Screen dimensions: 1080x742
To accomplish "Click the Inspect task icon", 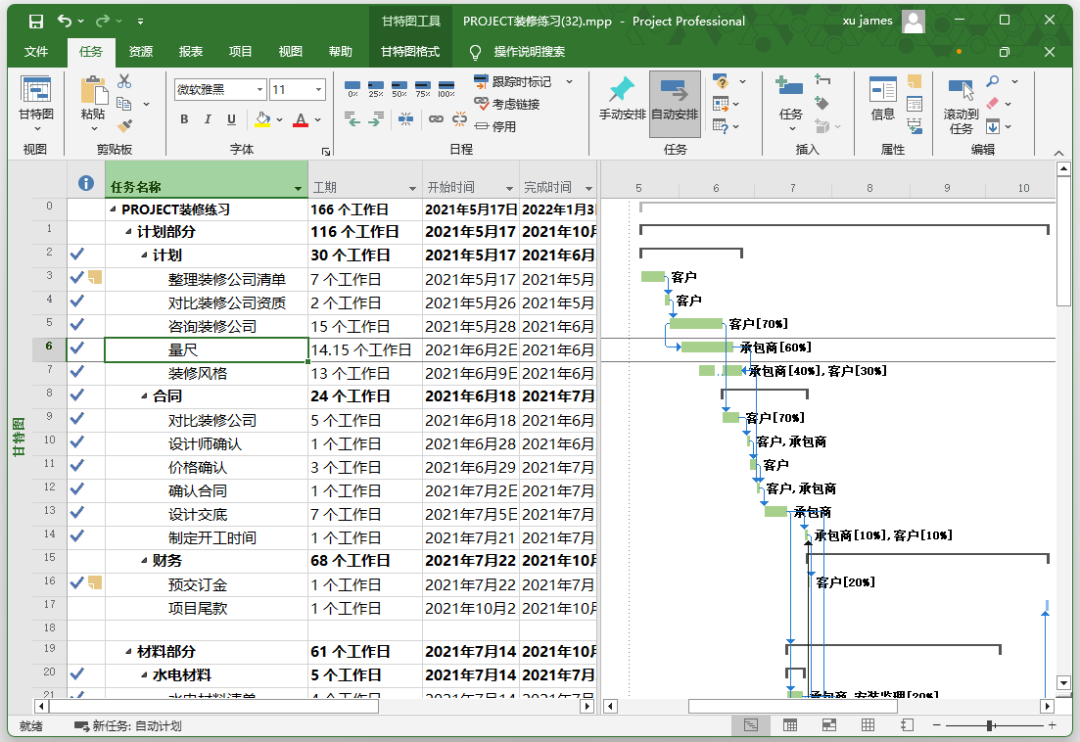I will tap(720, 82).
